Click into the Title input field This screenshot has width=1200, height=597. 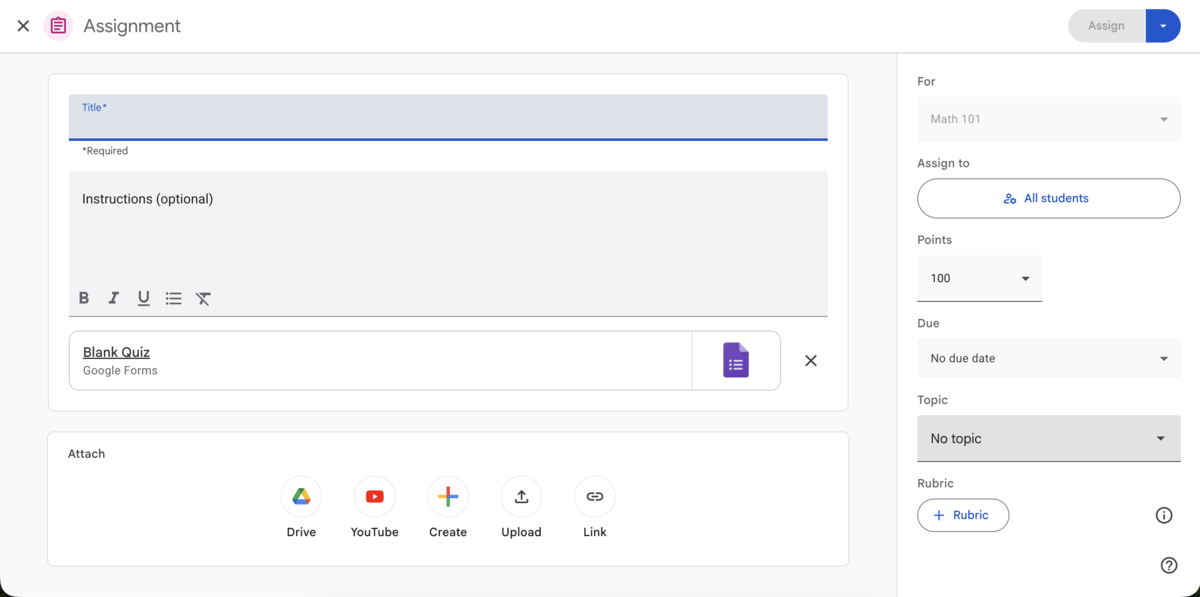448,117
